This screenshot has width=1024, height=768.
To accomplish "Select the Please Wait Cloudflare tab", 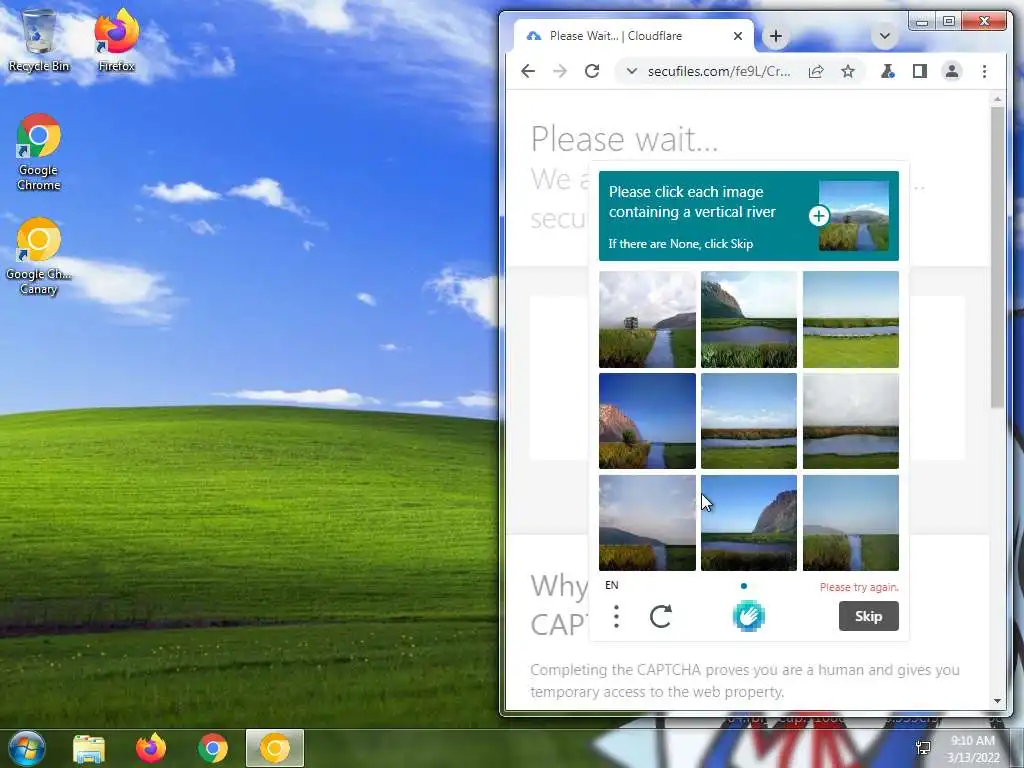I will (x=633, y=36).
